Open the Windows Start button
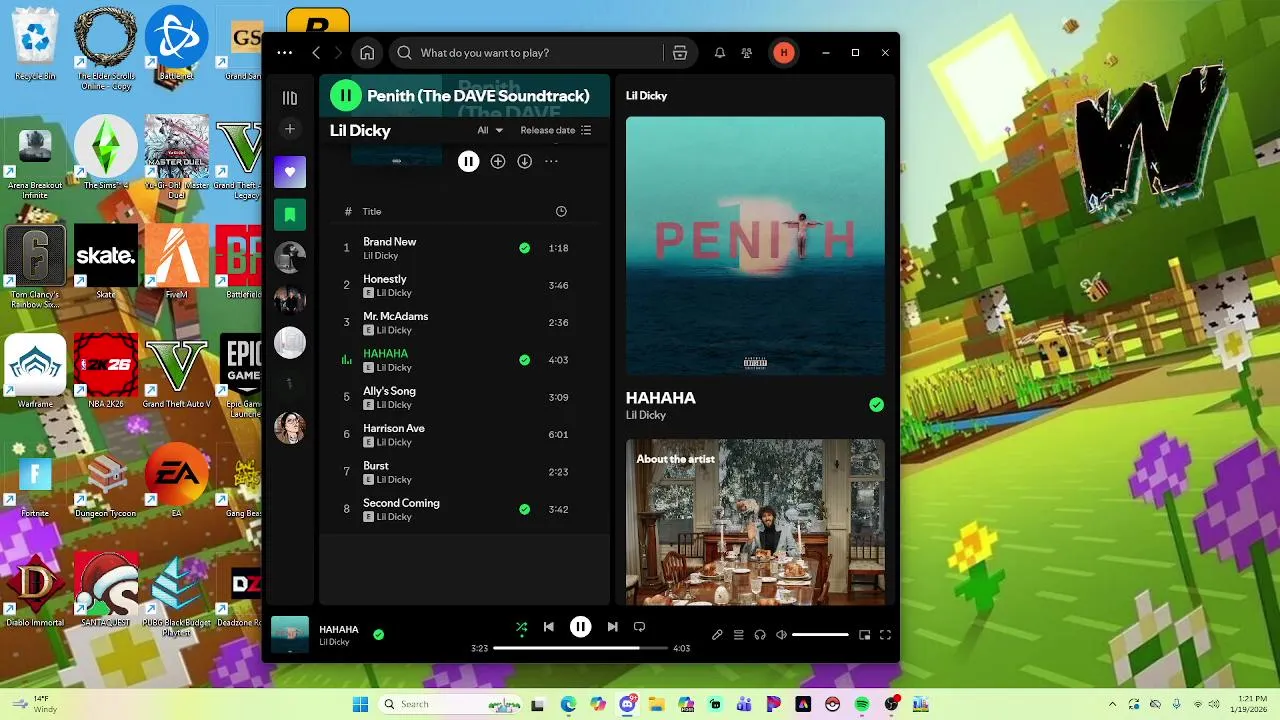 (x=360, y=704)
